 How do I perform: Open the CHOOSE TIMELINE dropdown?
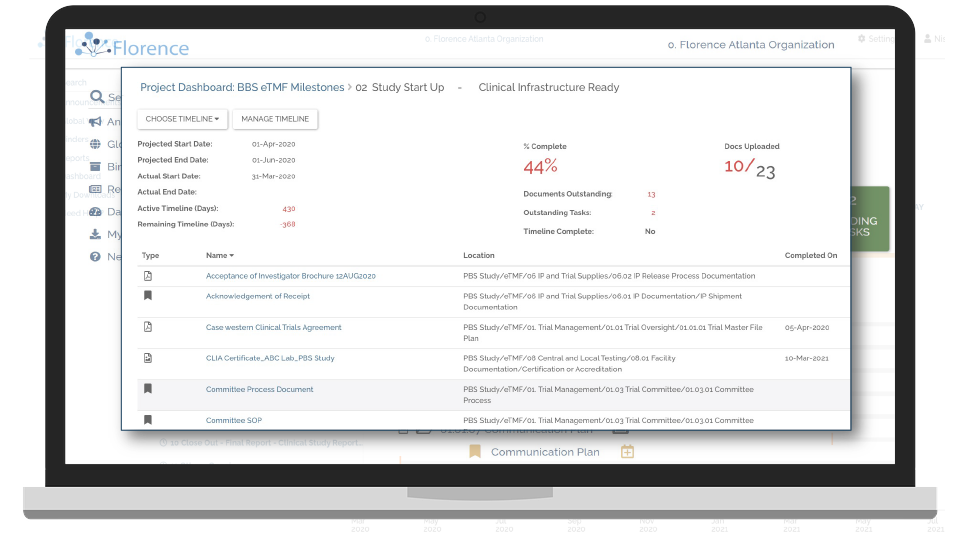click(x=182, y=119)
